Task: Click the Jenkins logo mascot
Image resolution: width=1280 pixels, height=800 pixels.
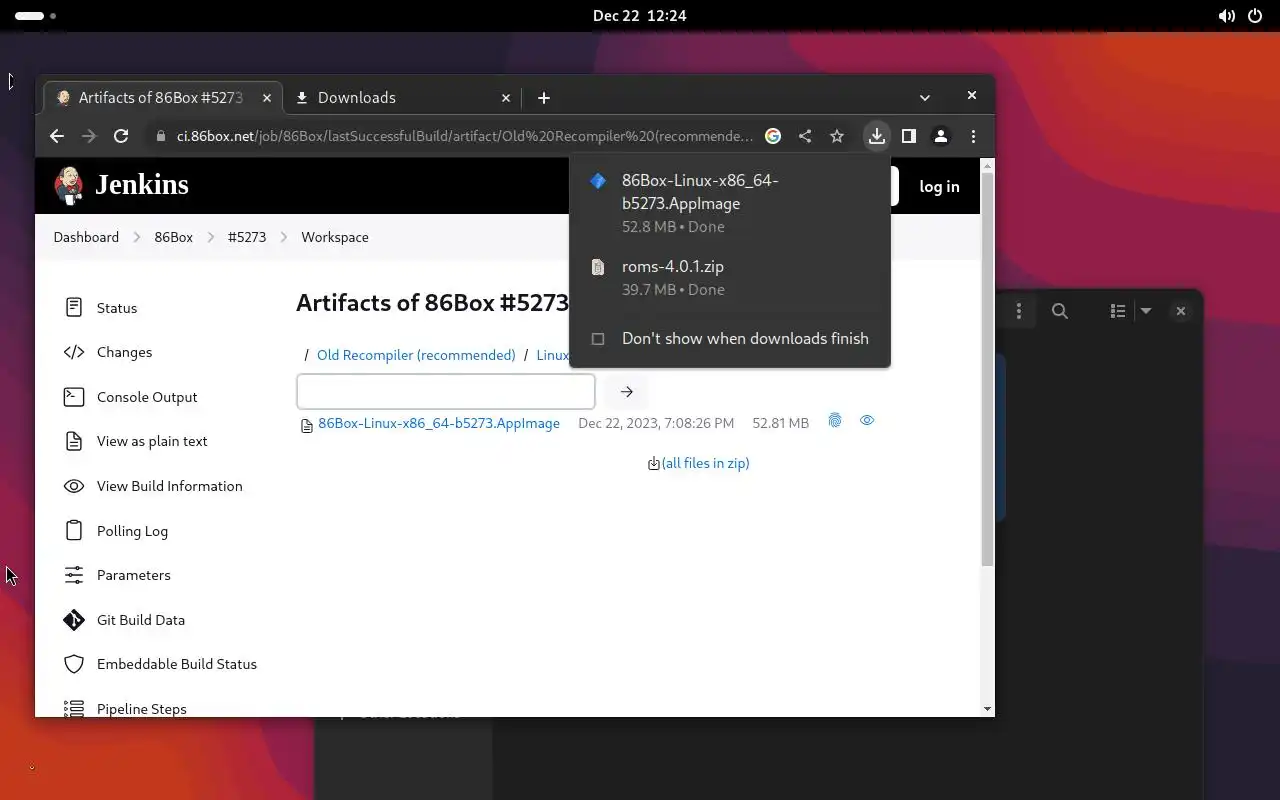Action: tap(69, 185)
